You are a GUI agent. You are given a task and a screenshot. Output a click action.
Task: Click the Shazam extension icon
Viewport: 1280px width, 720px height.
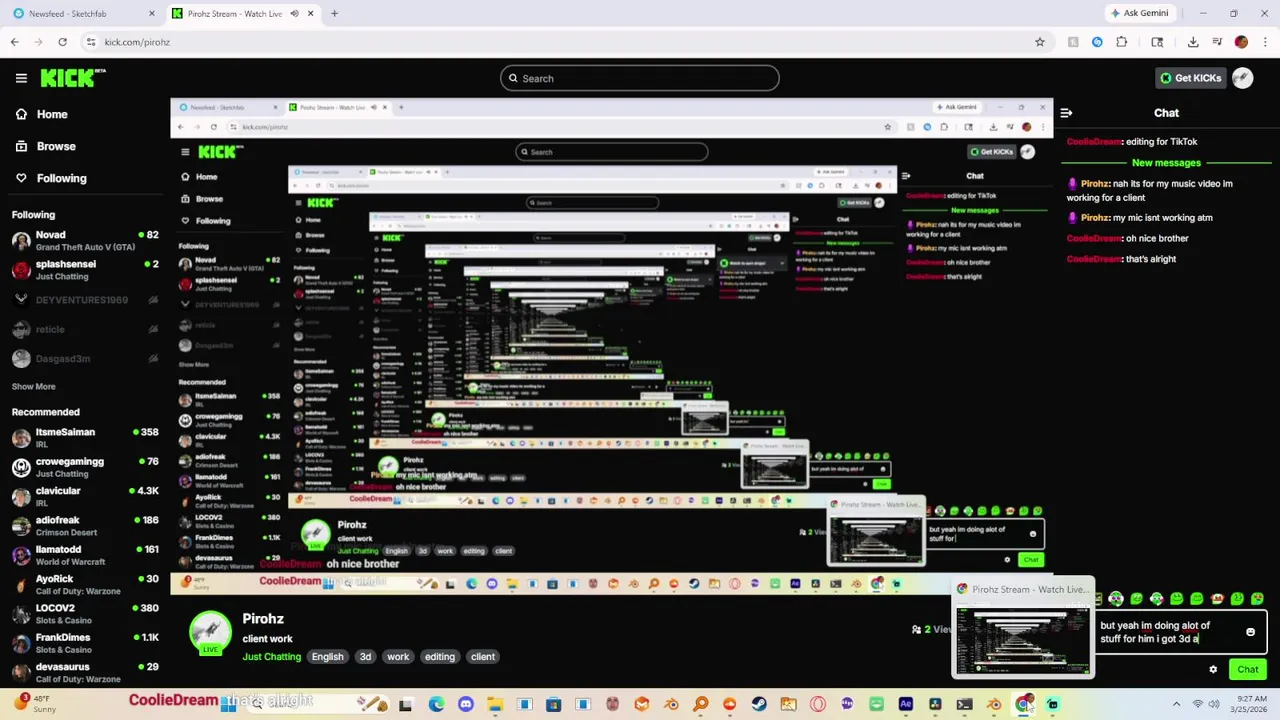[x=1097, y=42]
